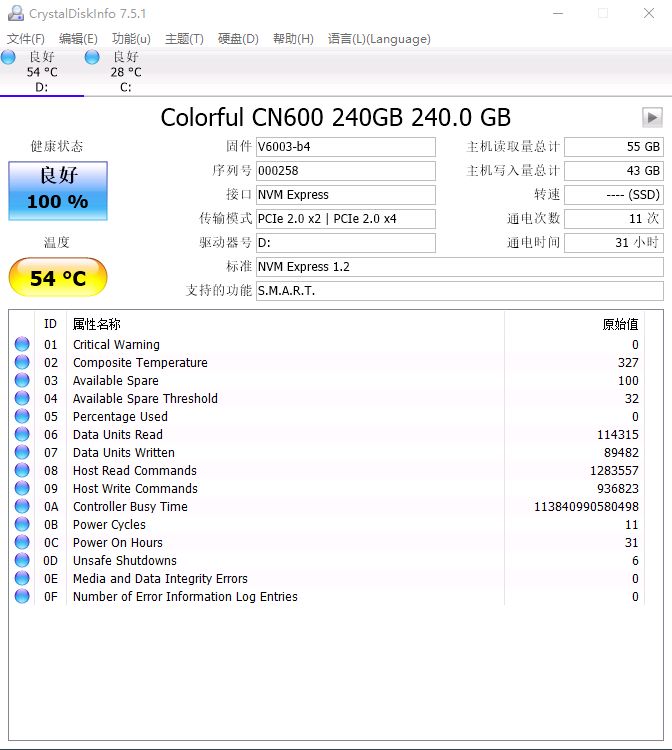
Task: Click the power on hours 31 小时 field
Action: coord(614,243)
